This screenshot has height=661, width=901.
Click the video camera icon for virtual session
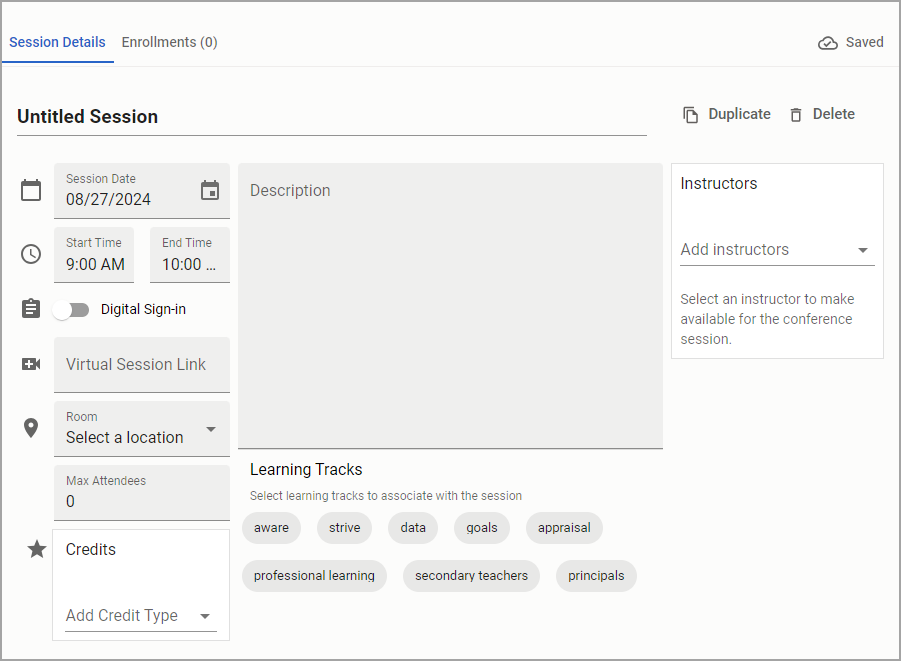(31, 364)
